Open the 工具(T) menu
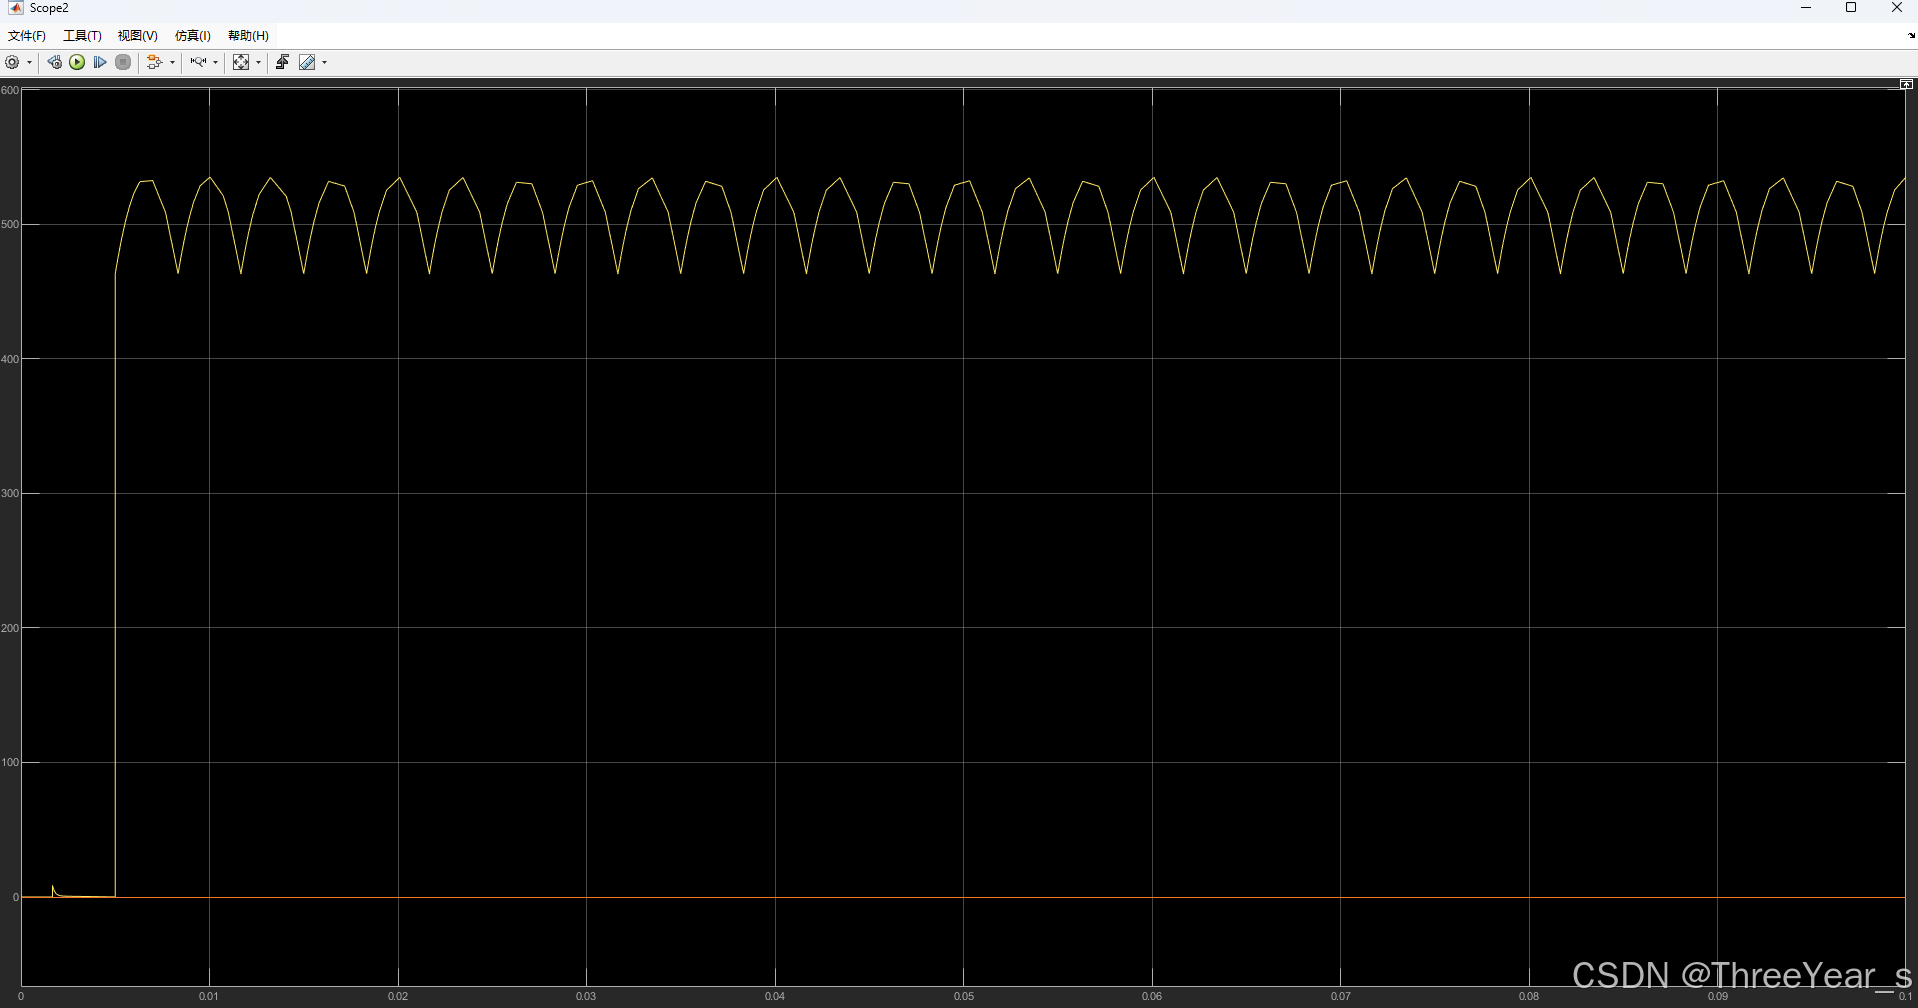 [82, 35]
